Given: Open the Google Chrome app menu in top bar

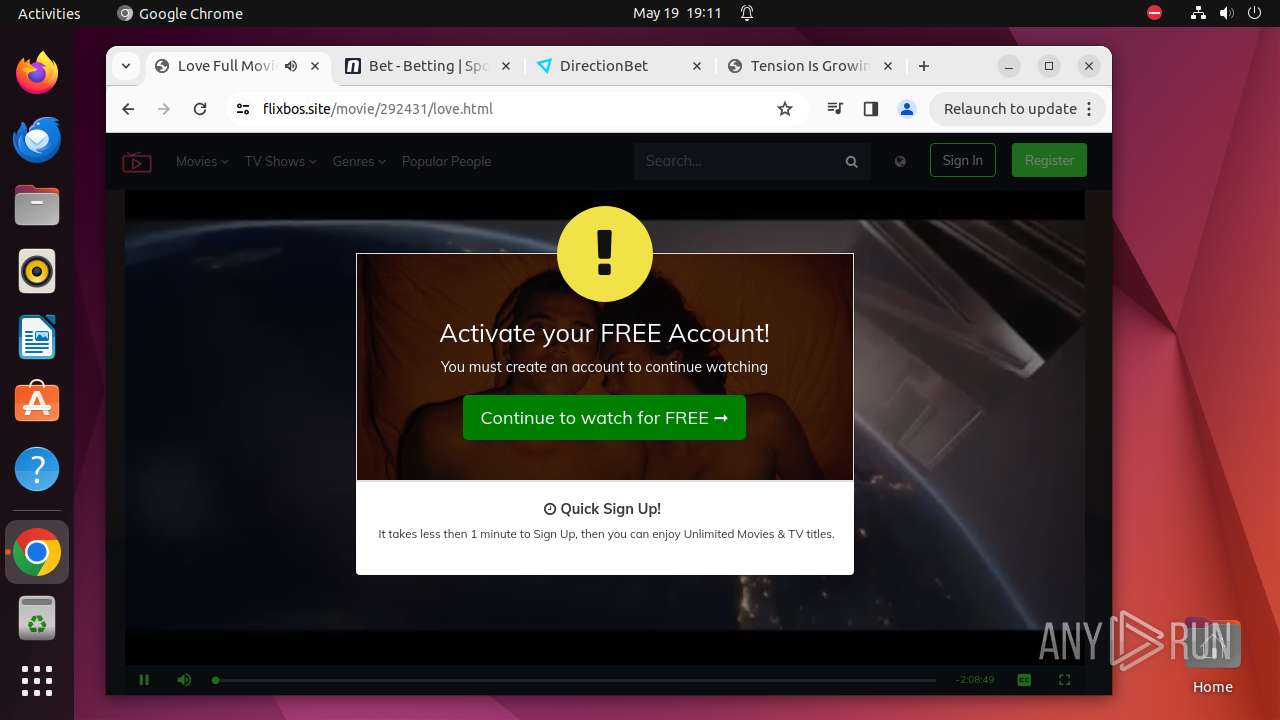Looking at the screenshot, I should pos(180,13).
